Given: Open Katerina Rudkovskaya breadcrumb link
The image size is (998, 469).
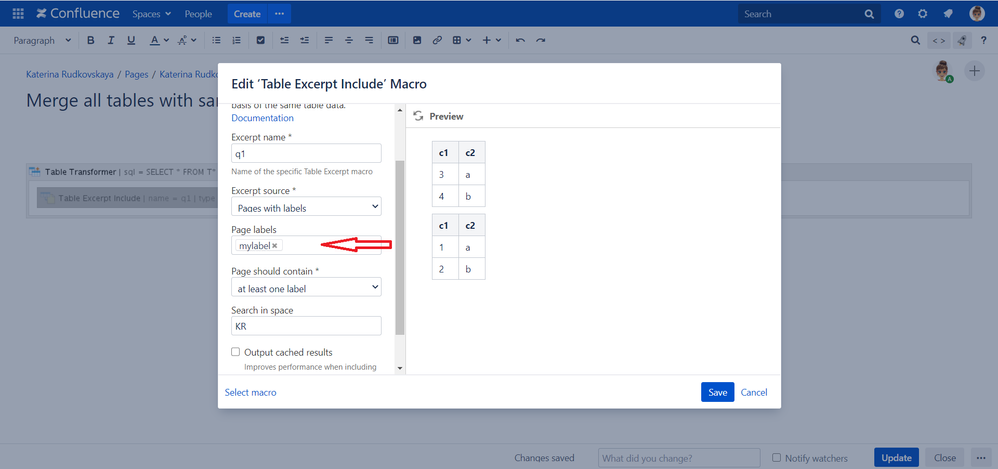Looking at the screenshot, I should [x=70, y=74].
